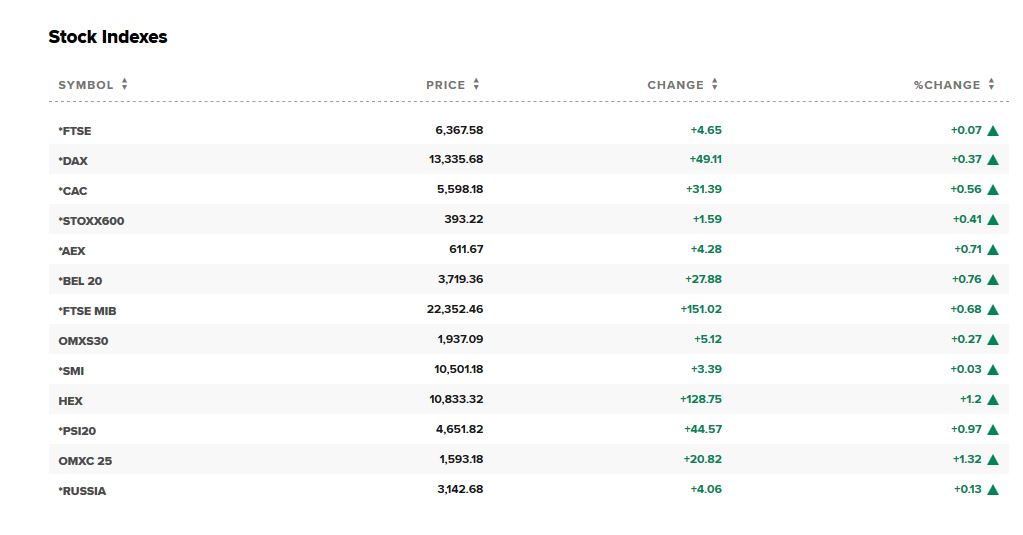Screen dimensions: 1023x535
Task: Select change value +20.82
Action: coord(703,459)
